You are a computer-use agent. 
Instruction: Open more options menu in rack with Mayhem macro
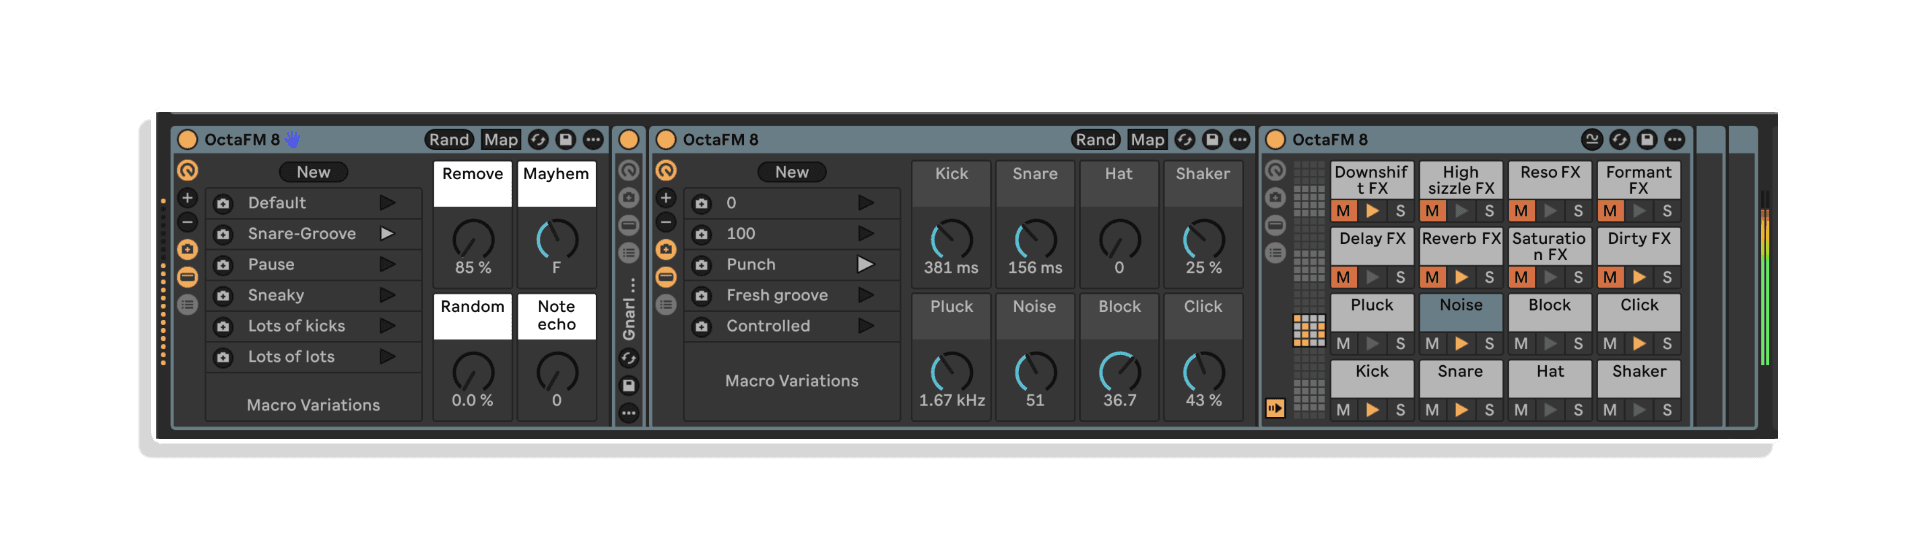coord(593,140)
